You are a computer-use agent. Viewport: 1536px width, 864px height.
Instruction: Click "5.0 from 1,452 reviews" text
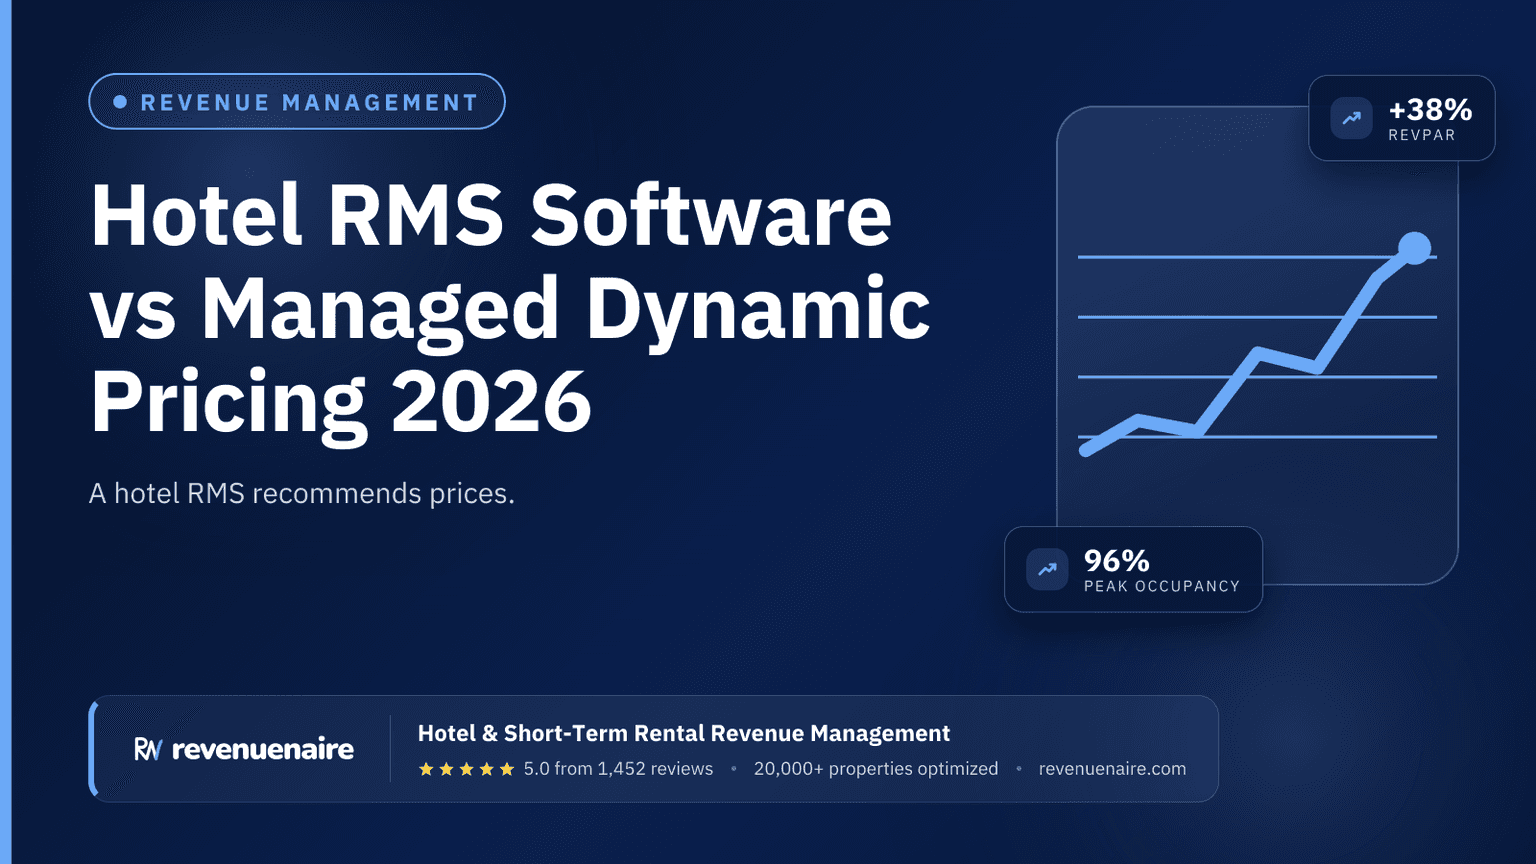click(618, 769)
